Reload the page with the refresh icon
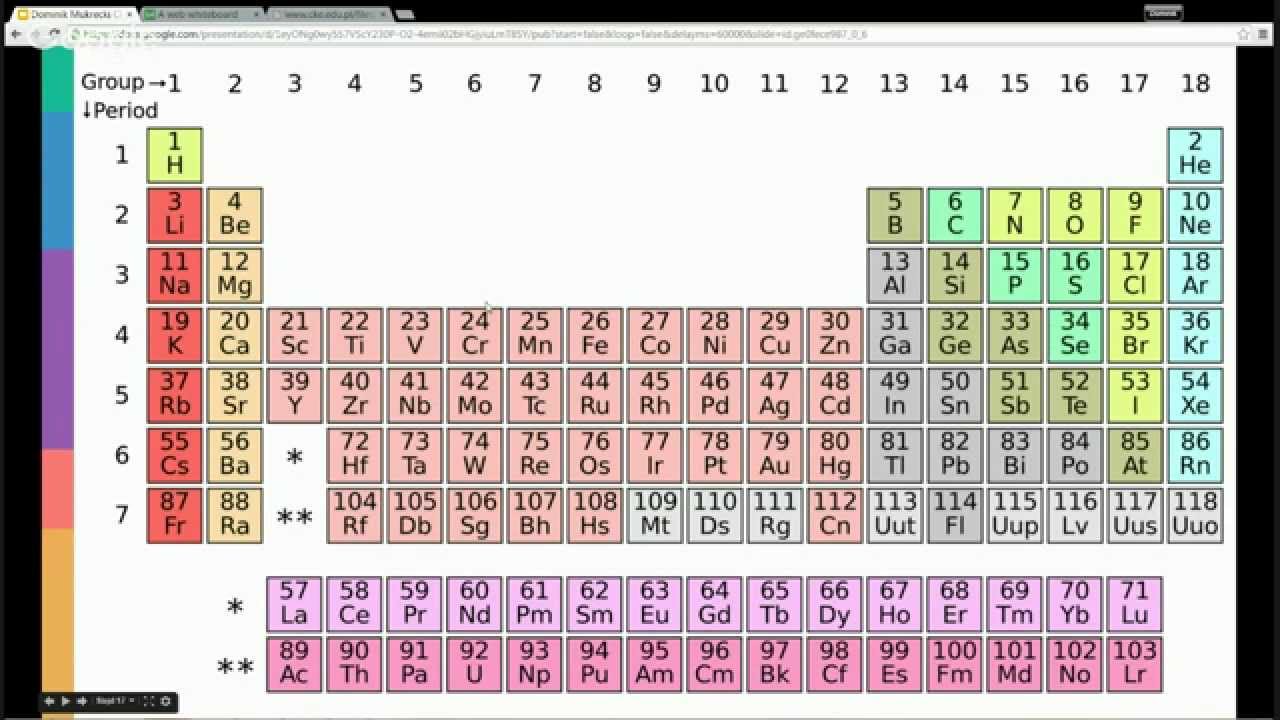This screenshot has width=1280, height=720. [55, 34]
